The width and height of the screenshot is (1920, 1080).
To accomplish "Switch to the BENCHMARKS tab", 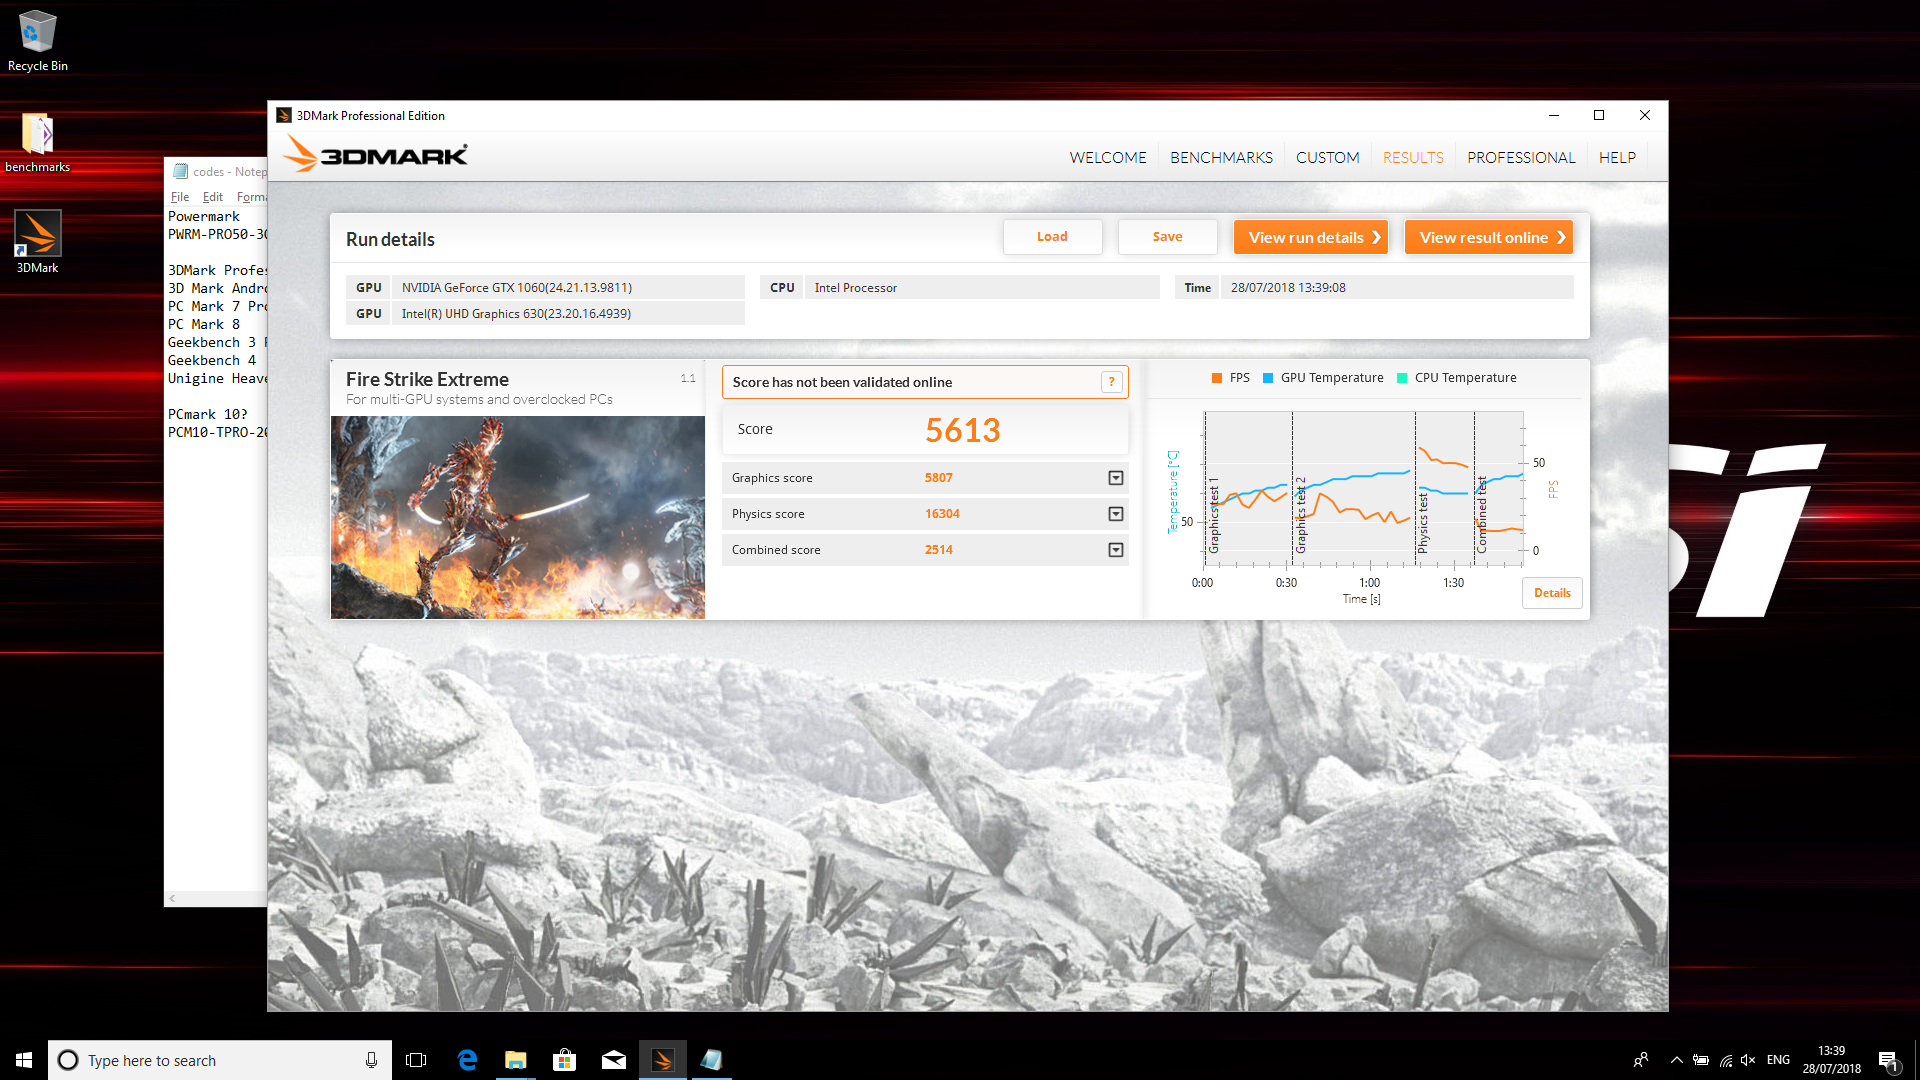I will [1221, 158].
